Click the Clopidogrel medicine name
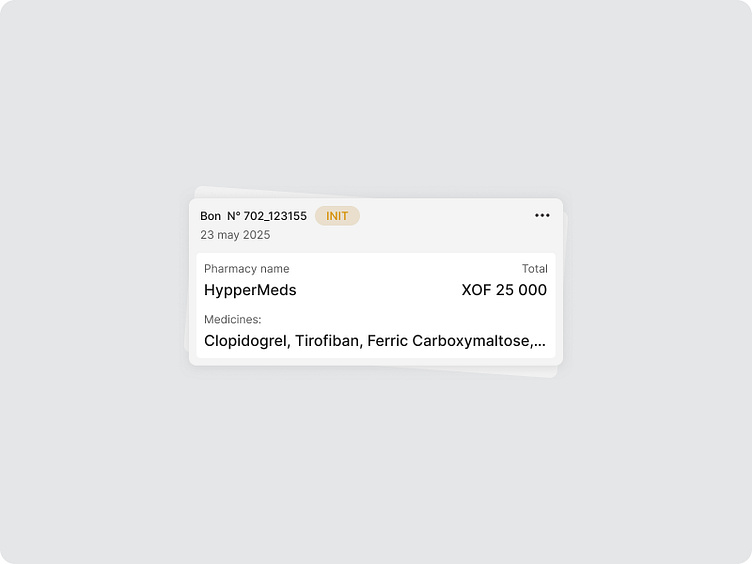This screenshot has height=564, width=752. (247, 341)
